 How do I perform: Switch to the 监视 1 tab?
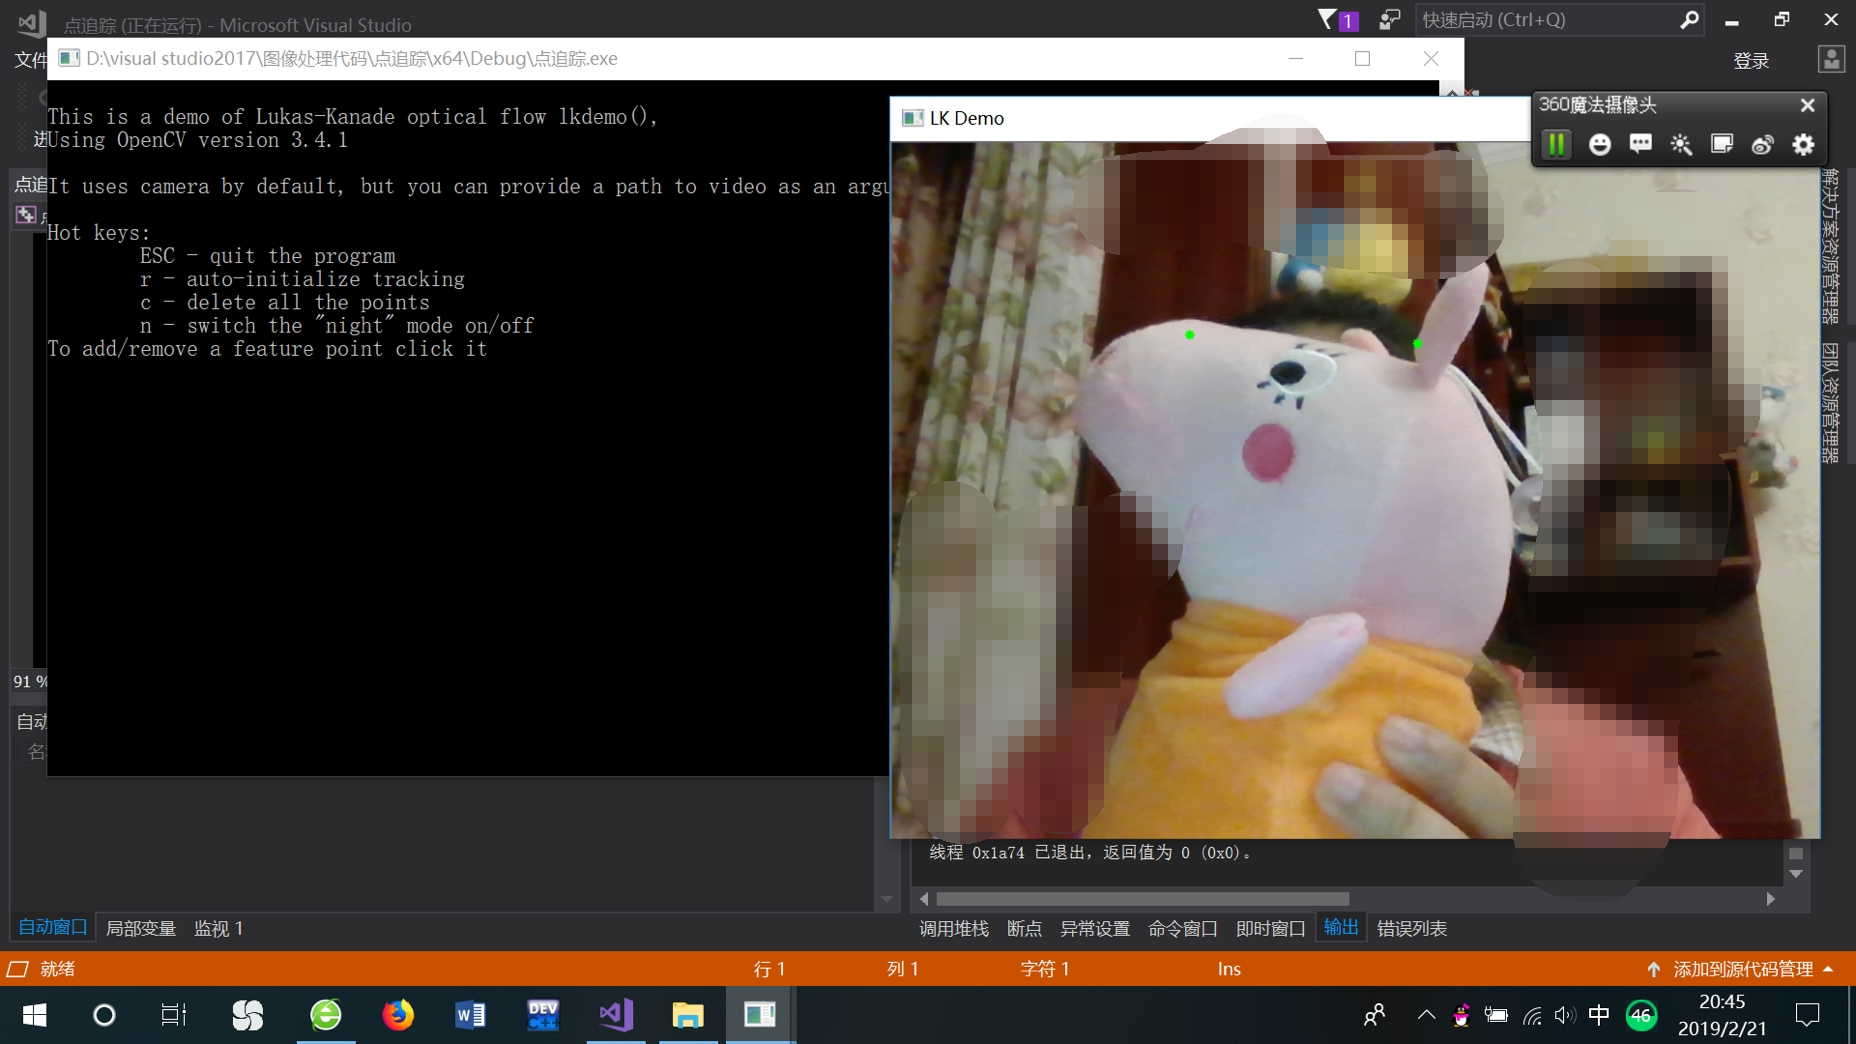(x=218, y=928)
